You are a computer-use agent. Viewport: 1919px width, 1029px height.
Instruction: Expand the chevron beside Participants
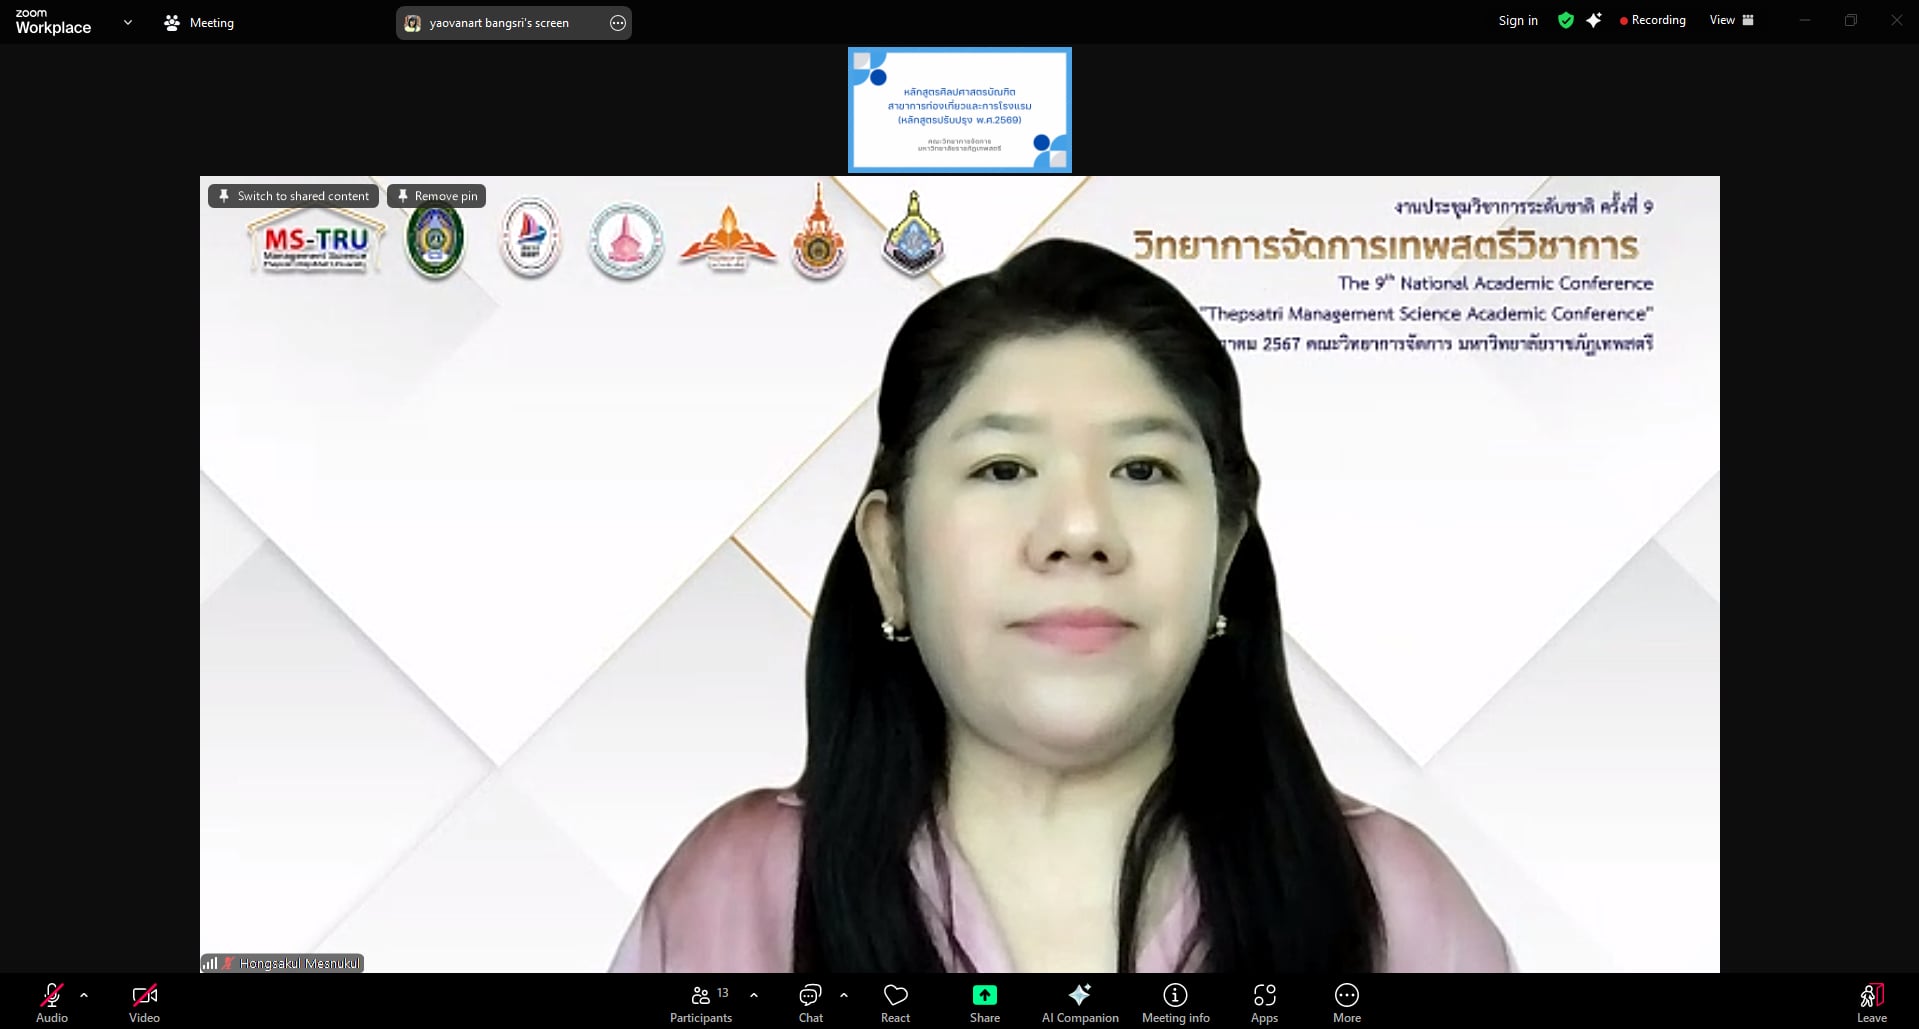tap(754, 995)
